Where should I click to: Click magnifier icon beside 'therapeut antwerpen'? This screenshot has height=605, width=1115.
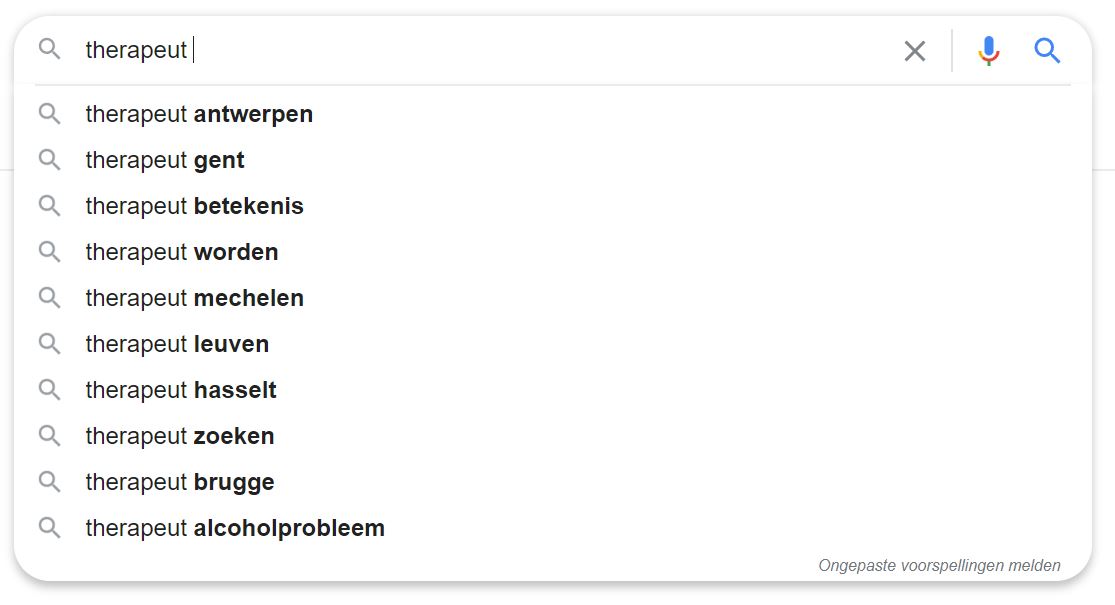[50, 114]
